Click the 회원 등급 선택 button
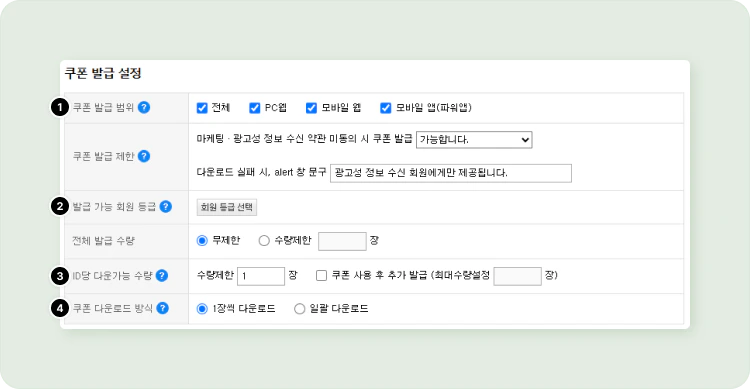 pyautogui.click(x=227, y=207)
